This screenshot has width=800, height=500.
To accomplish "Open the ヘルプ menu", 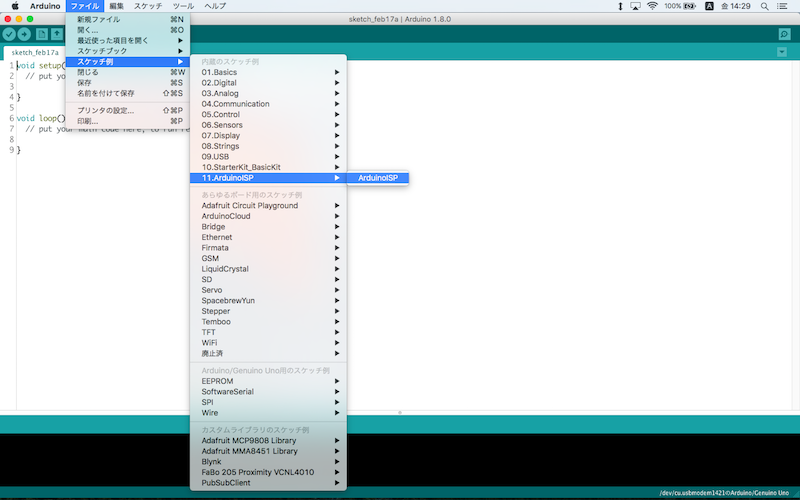I will [215, 6].
